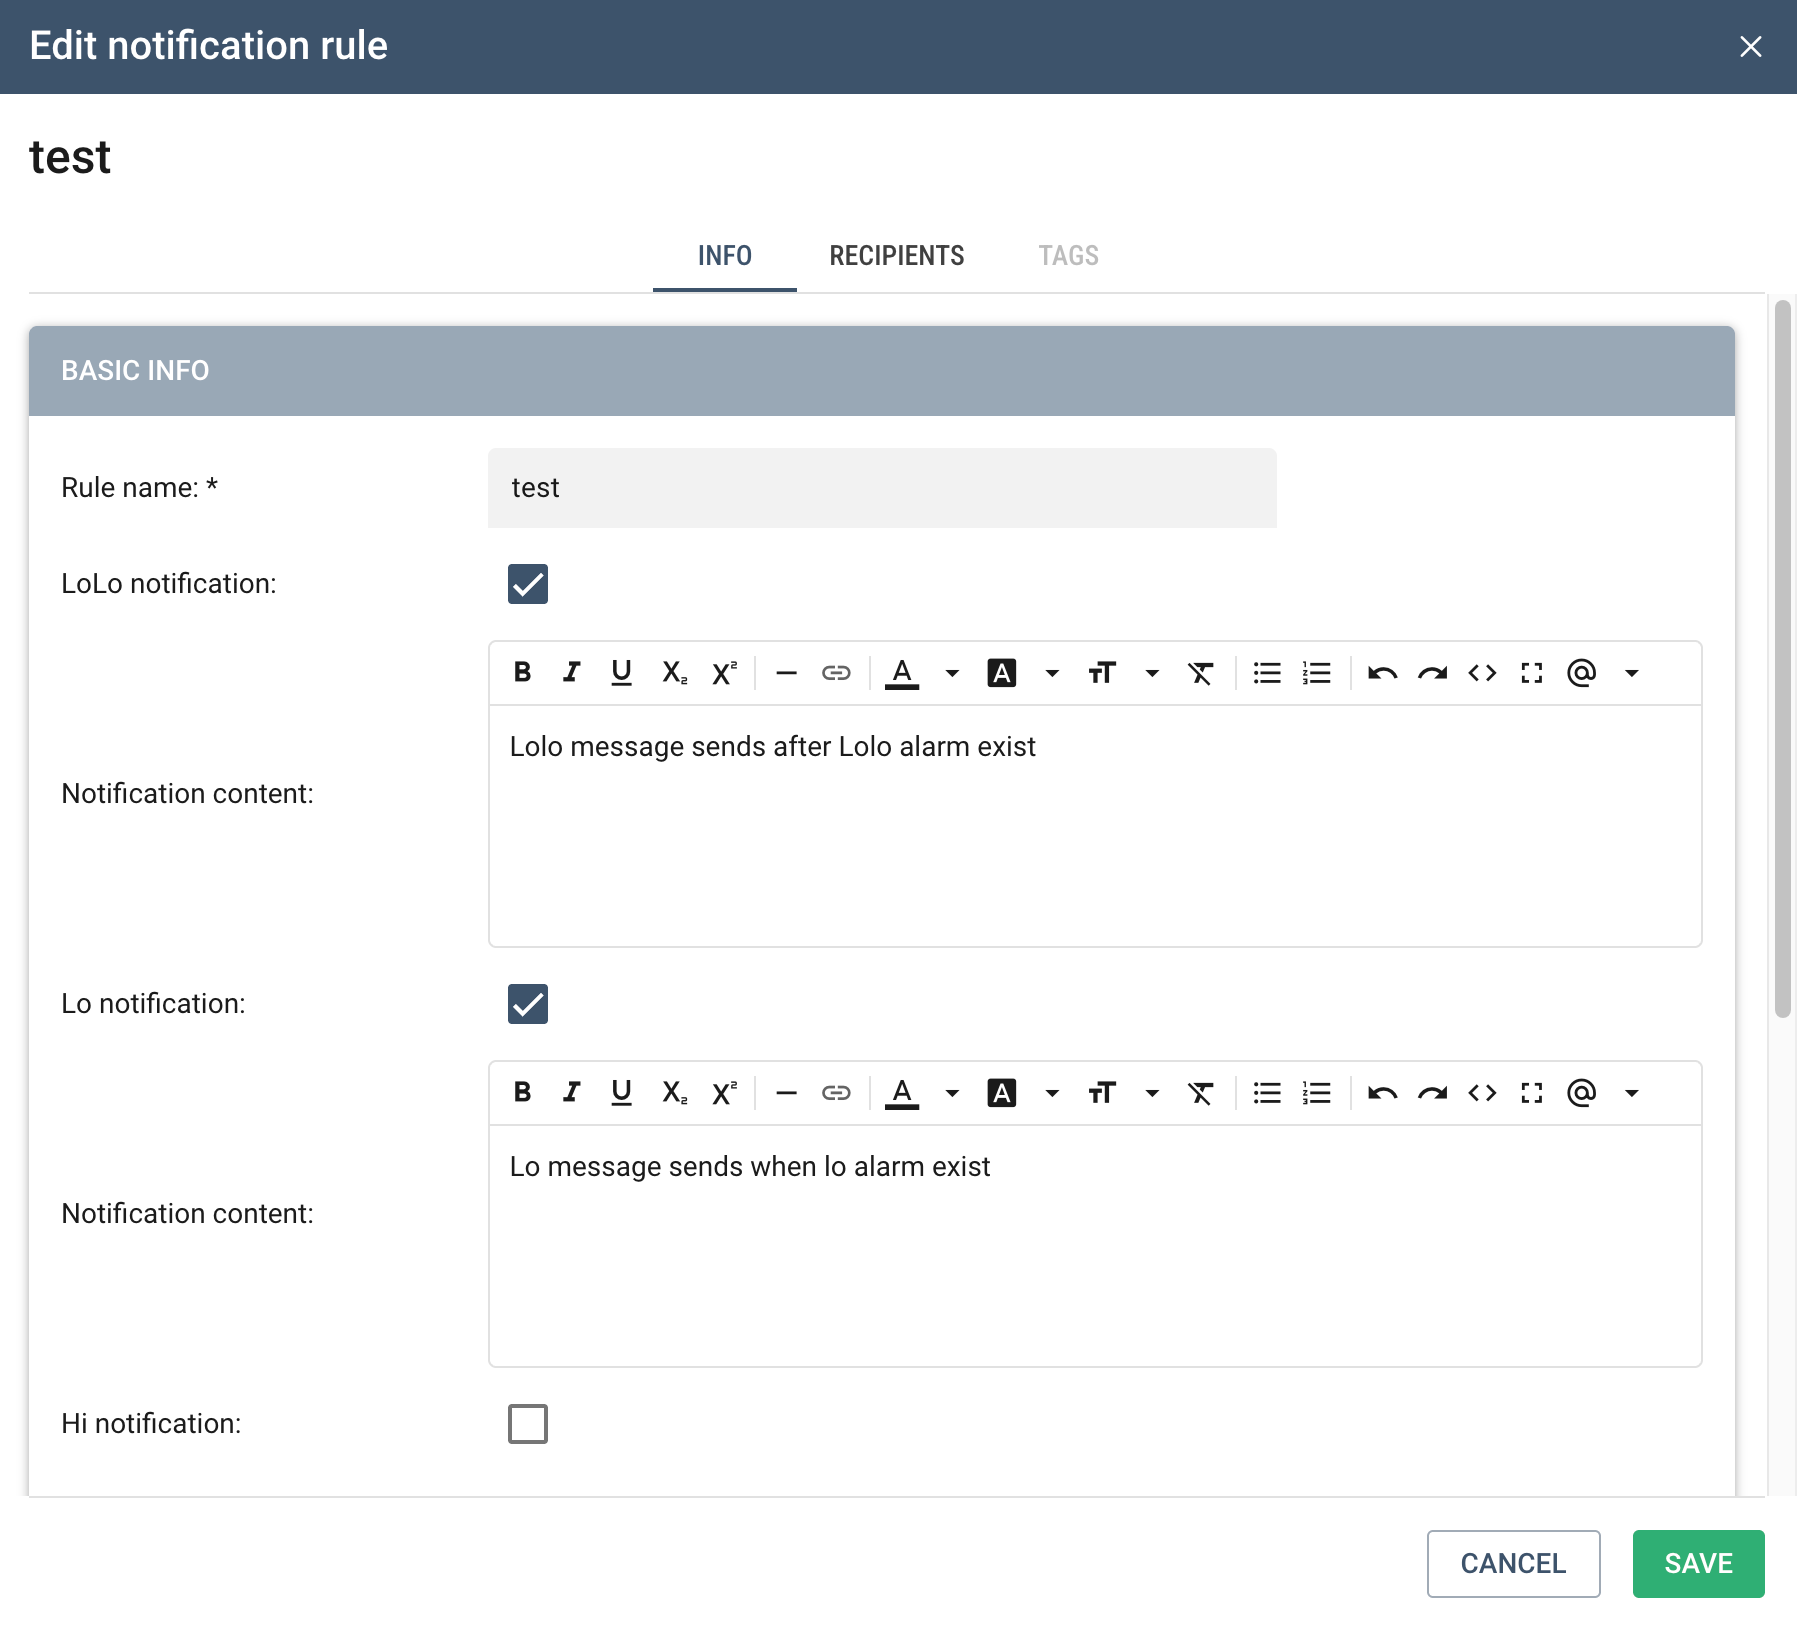
Task: Insert @ mention in LoLo editor
Action: point(1582,673)
